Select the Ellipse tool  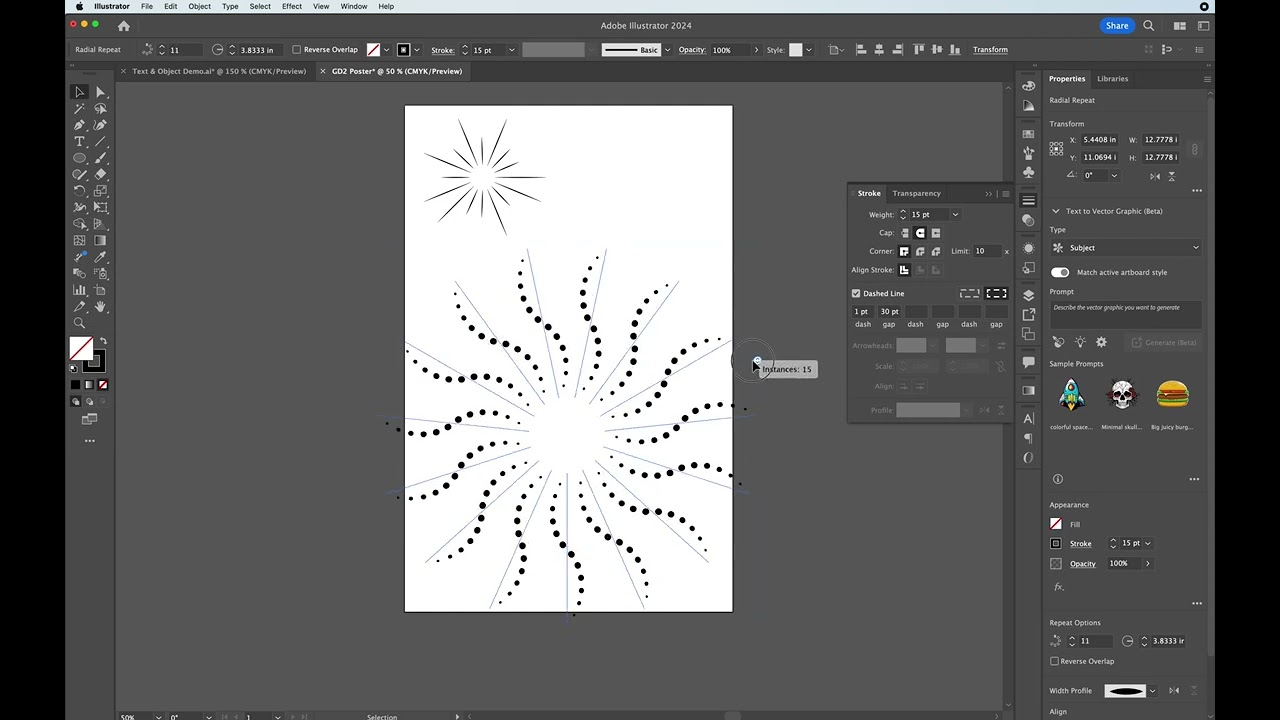79,158
